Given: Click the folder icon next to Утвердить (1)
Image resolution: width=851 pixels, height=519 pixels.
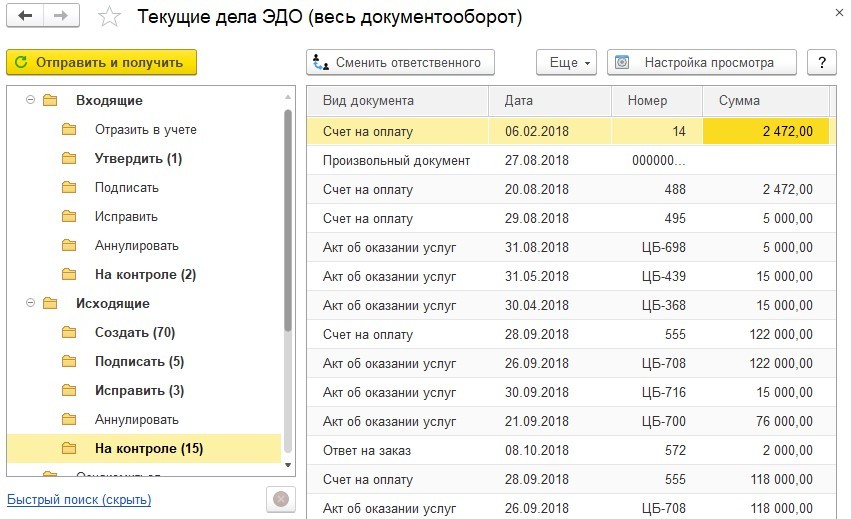Looking at the screenshot, I should [x=69, y=159].
